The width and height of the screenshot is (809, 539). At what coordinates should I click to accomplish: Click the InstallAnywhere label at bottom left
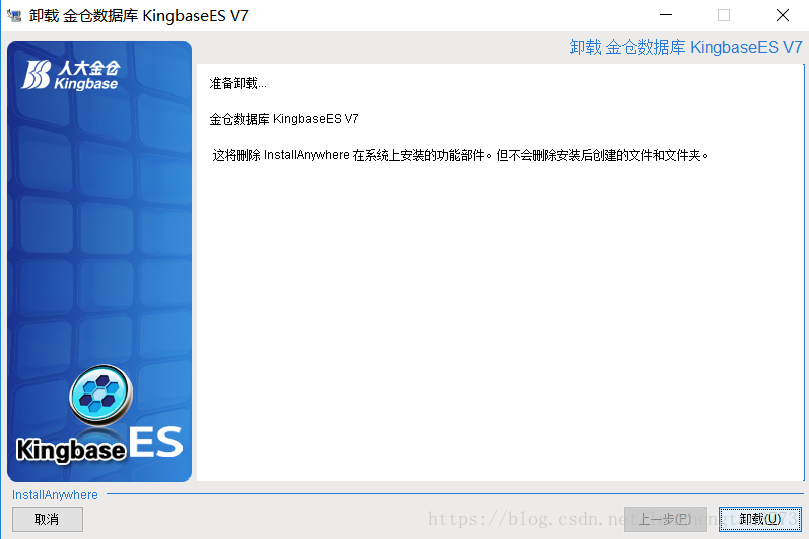pyautogui.click(x=55, y=495)
